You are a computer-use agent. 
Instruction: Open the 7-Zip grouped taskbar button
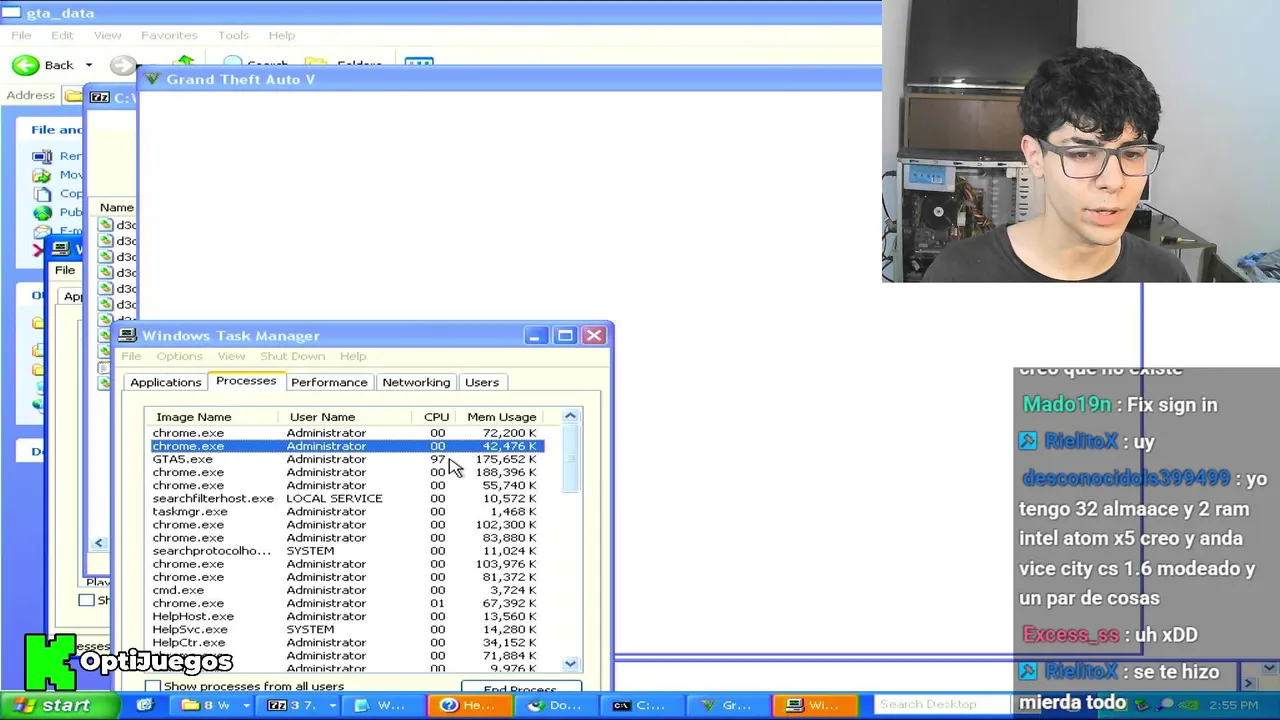click(301, 705)
